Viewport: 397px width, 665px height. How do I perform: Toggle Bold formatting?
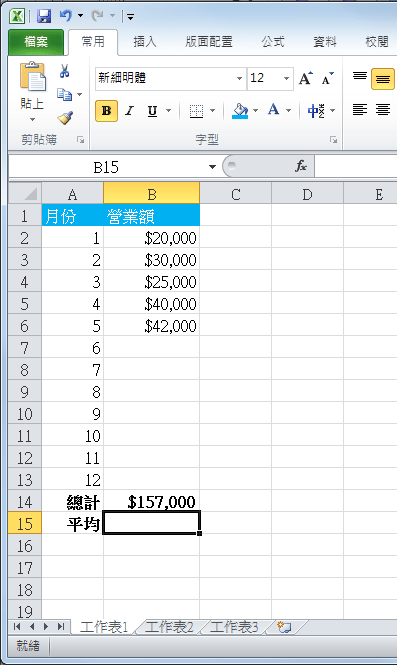coord(106,111)
